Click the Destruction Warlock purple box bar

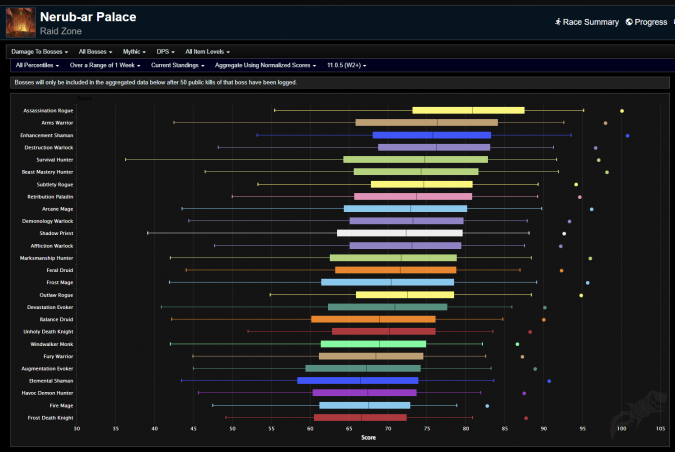pos(434,147)
